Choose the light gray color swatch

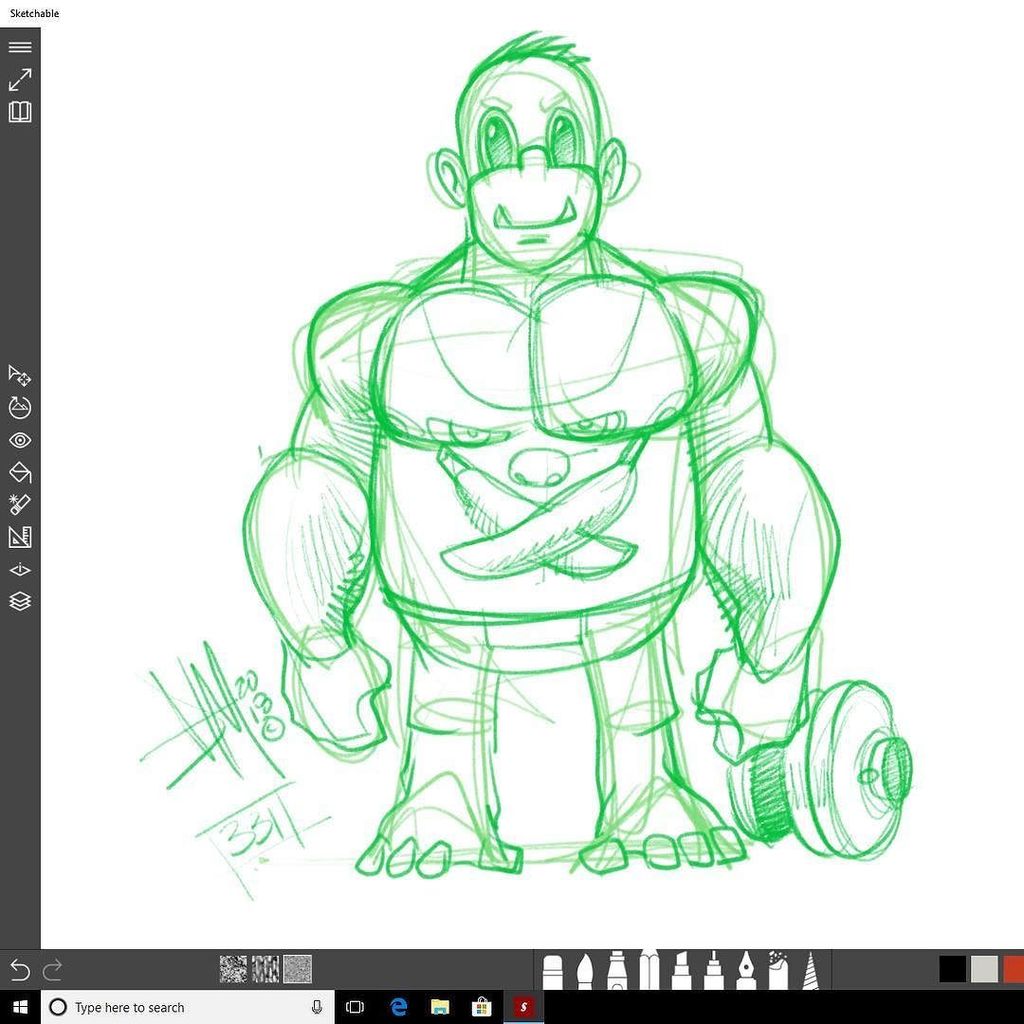pyautogui.click(x=984, y=969)
